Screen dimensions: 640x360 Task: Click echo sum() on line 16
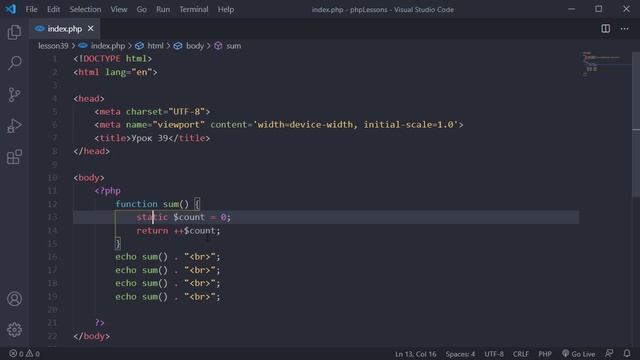142,257
